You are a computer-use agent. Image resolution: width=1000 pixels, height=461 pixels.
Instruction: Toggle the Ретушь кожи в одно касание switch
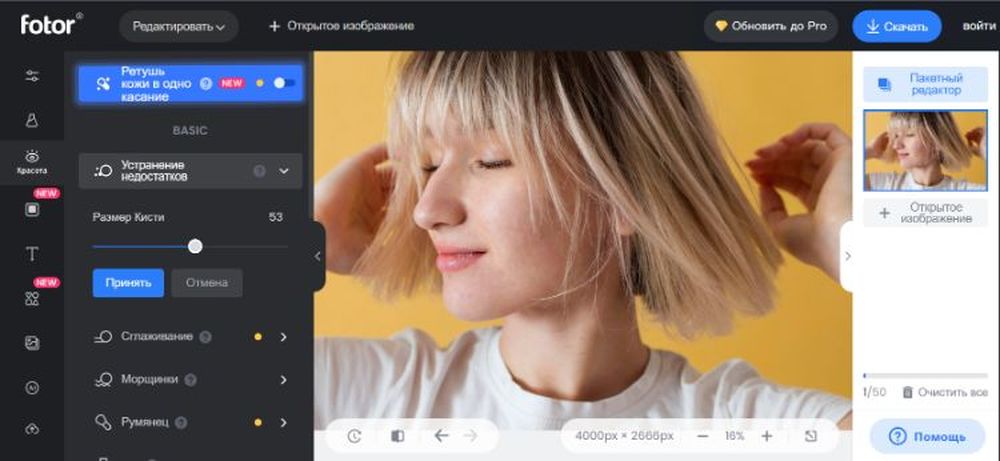point(285,83)
